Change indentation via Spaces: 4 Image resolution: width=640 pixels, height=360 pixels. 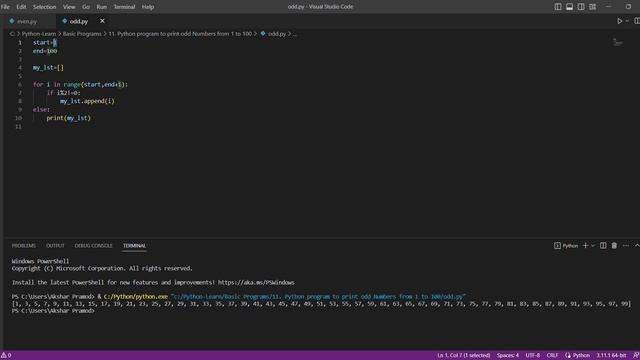click(x=508, y=356)
